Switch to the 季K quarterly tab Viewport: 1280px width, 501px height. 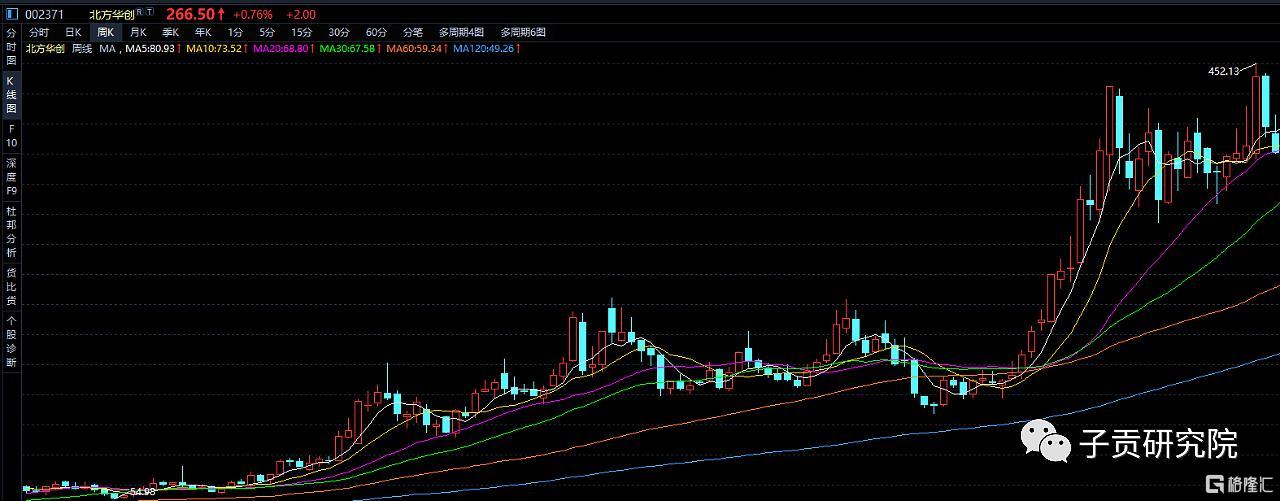(170, 32)
